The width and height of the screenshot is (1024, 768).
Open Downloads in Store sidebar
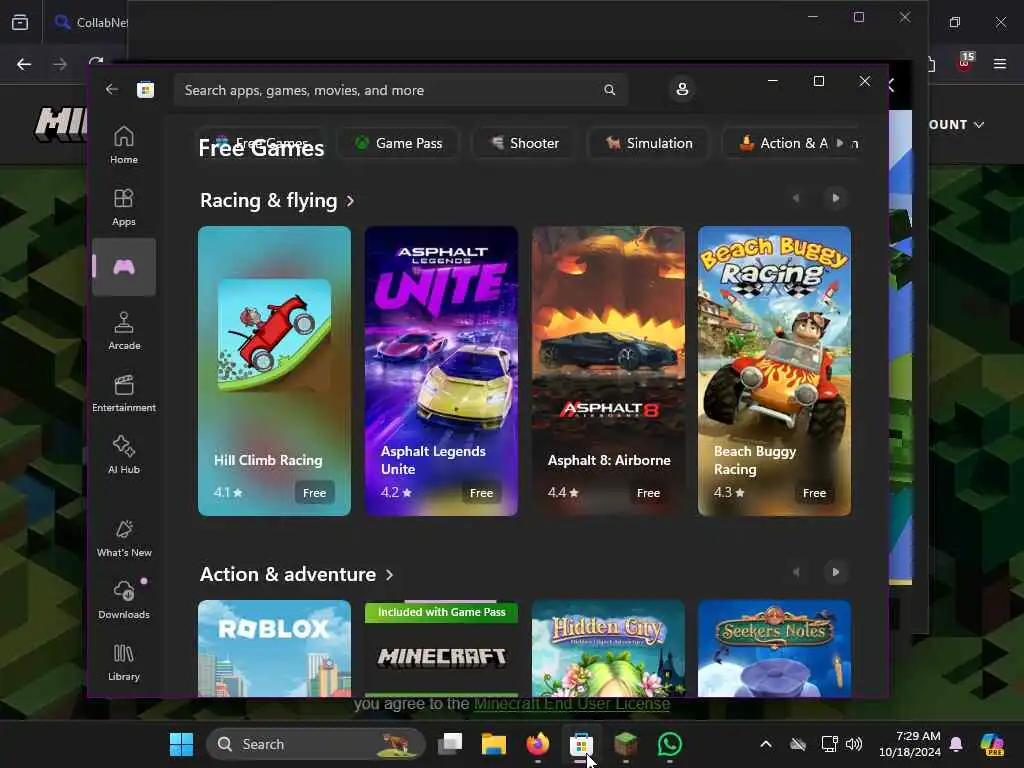pos(123,600)
